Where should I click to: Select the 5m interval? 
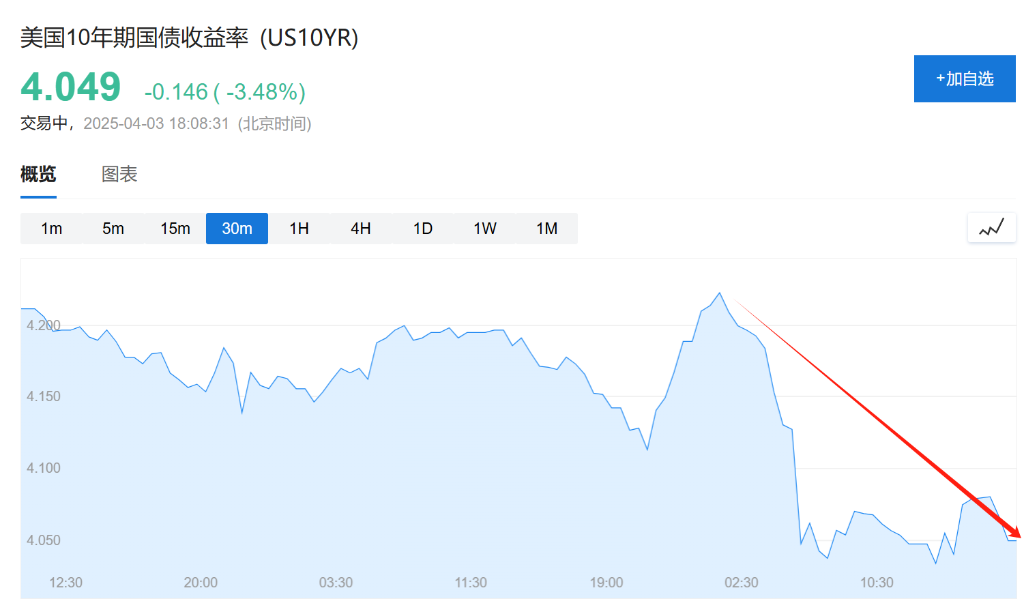[113, 228]
